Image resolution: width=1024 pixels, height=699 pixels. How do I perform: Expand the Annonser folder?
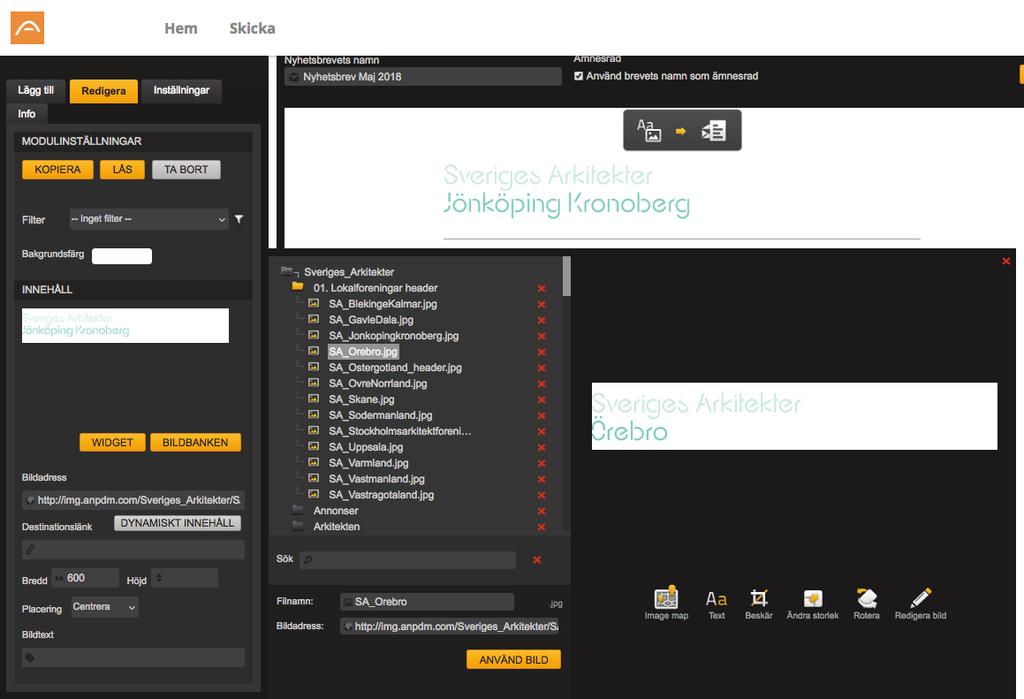click(x=298, y=510)
